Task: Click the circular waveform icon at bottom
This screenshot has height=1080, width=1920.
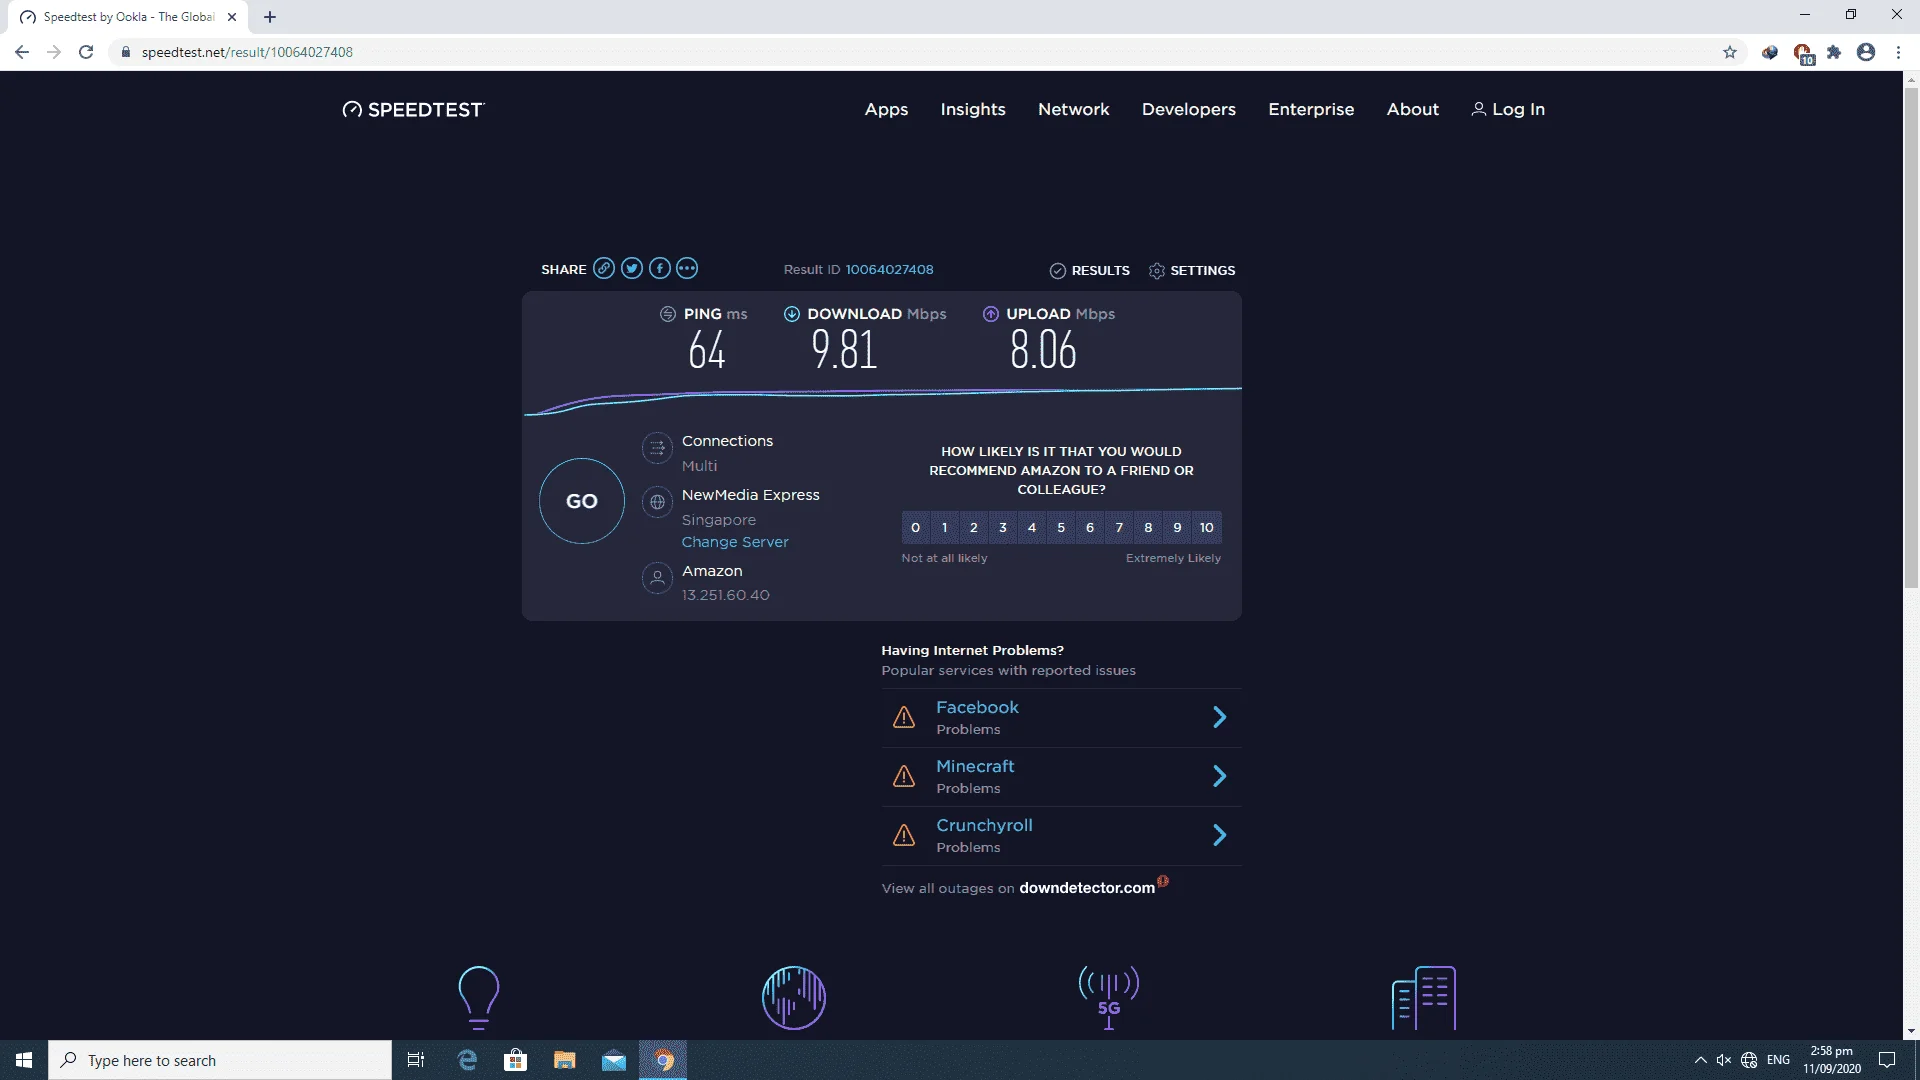Action: tap(794, 997)
